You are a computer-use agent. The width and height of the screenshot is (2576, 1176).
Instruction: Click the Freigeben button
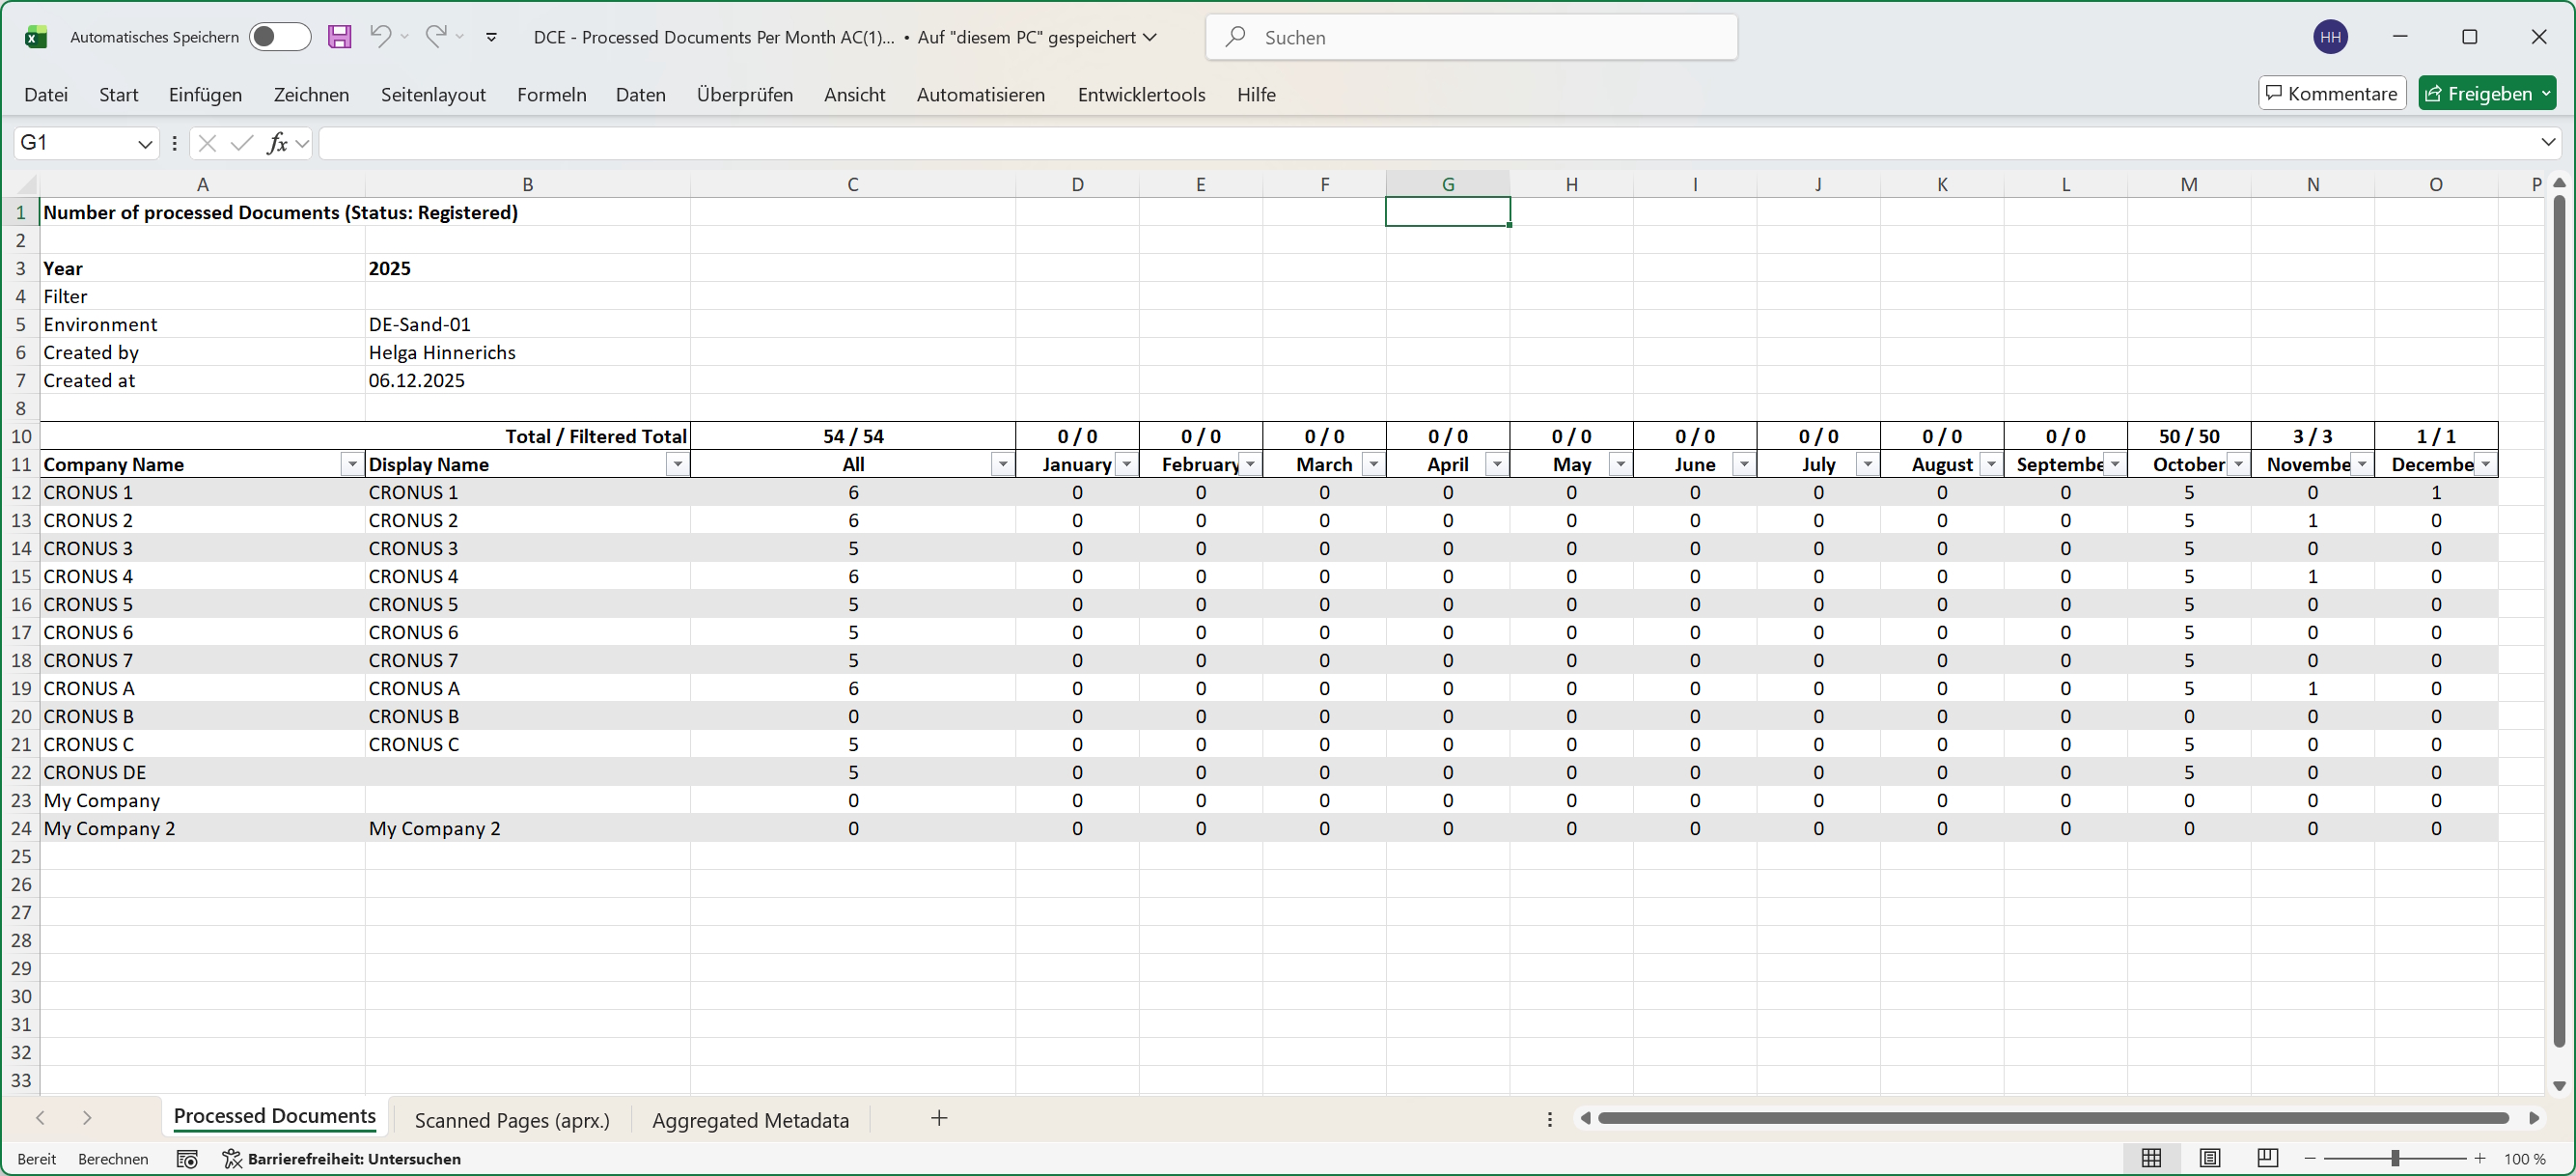pyautogui.click(x=2487, y=93)
